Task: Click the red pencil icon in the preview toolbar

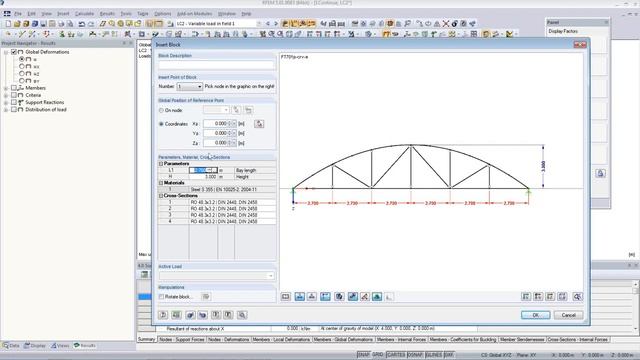Action: (x=365, y=297)
